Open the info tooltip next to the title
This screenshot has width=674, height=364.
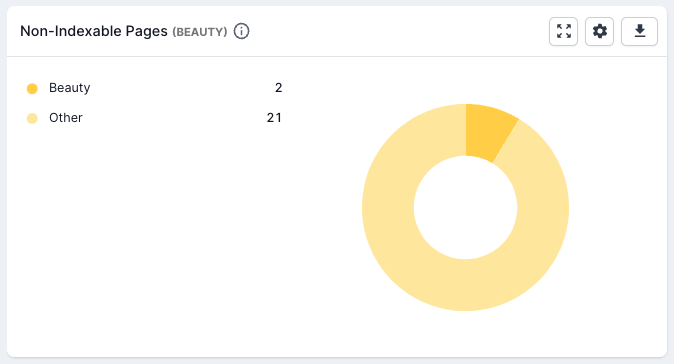pos(241,31)
